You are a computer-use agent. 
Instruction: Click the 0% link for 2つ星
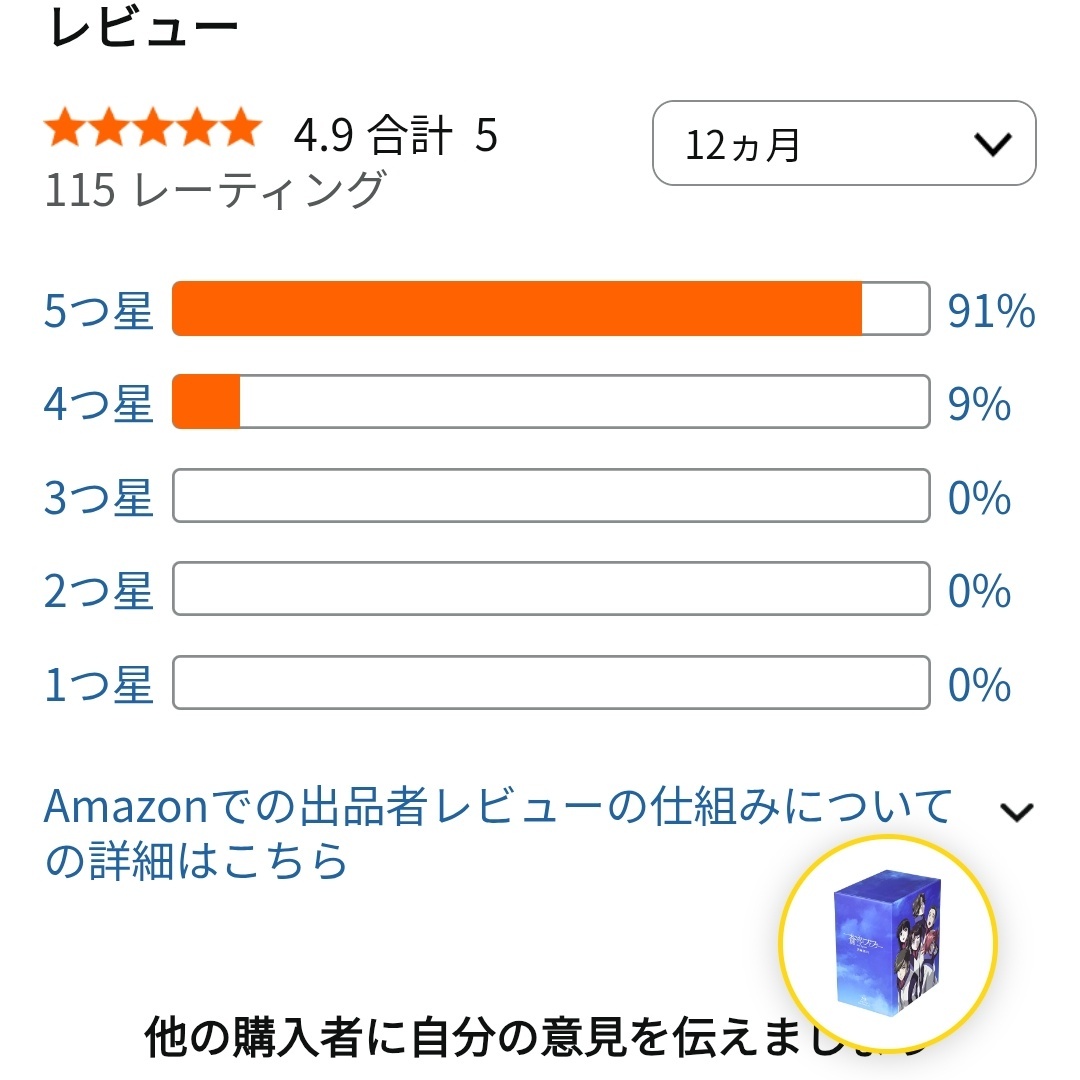tap(979, 592)
